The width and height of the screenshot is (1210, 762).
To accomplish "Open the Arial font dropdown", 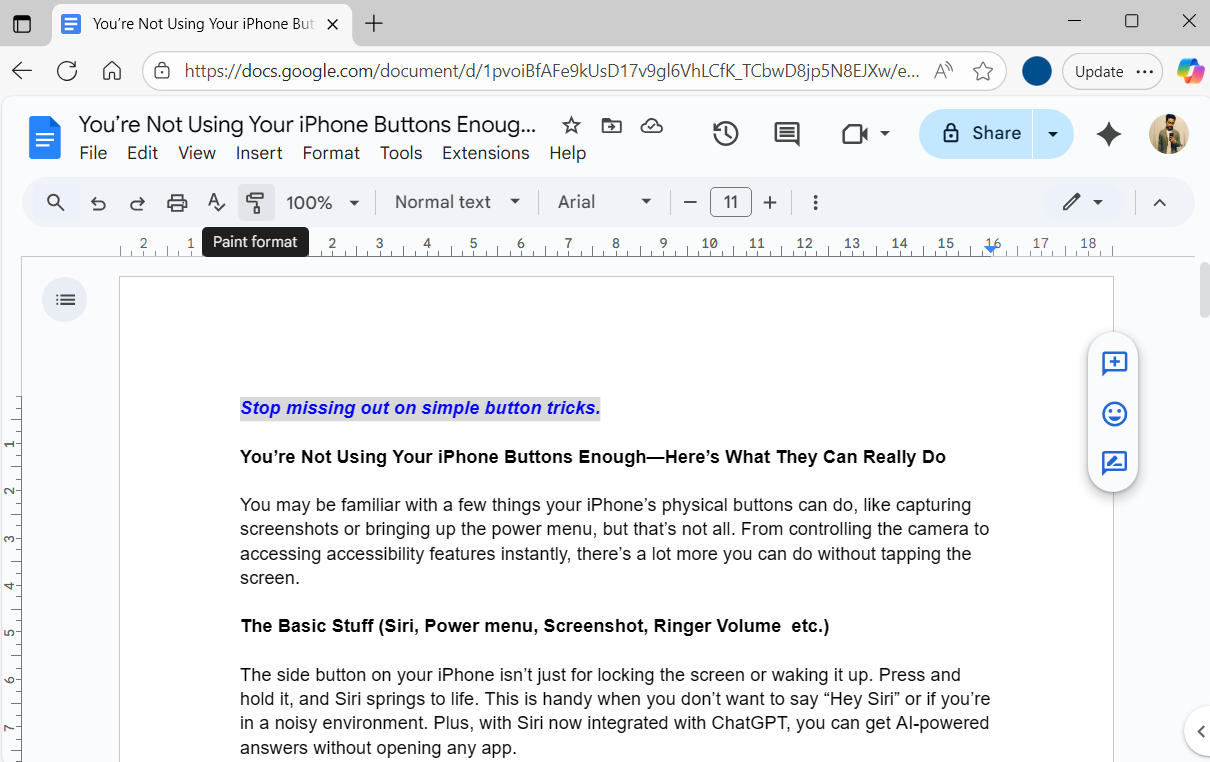I will 604,203.
